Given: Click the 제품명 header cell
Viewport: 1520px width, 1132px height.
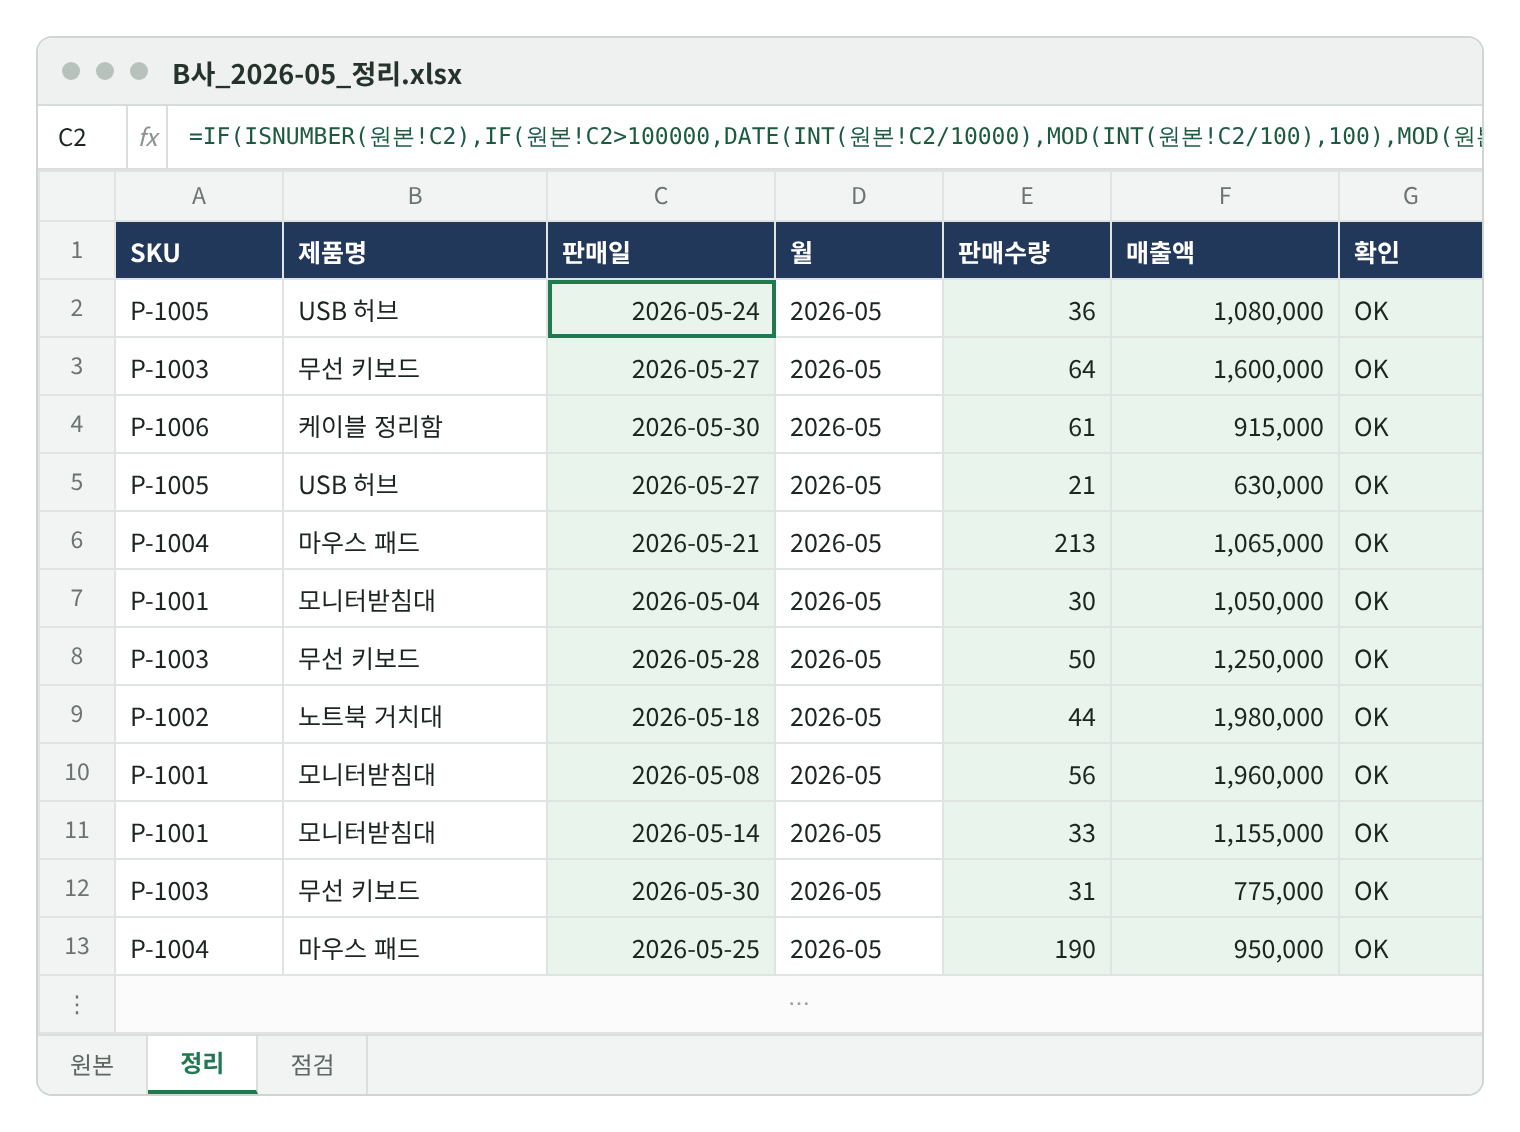Looking at the screenshot, I should 415,250.
